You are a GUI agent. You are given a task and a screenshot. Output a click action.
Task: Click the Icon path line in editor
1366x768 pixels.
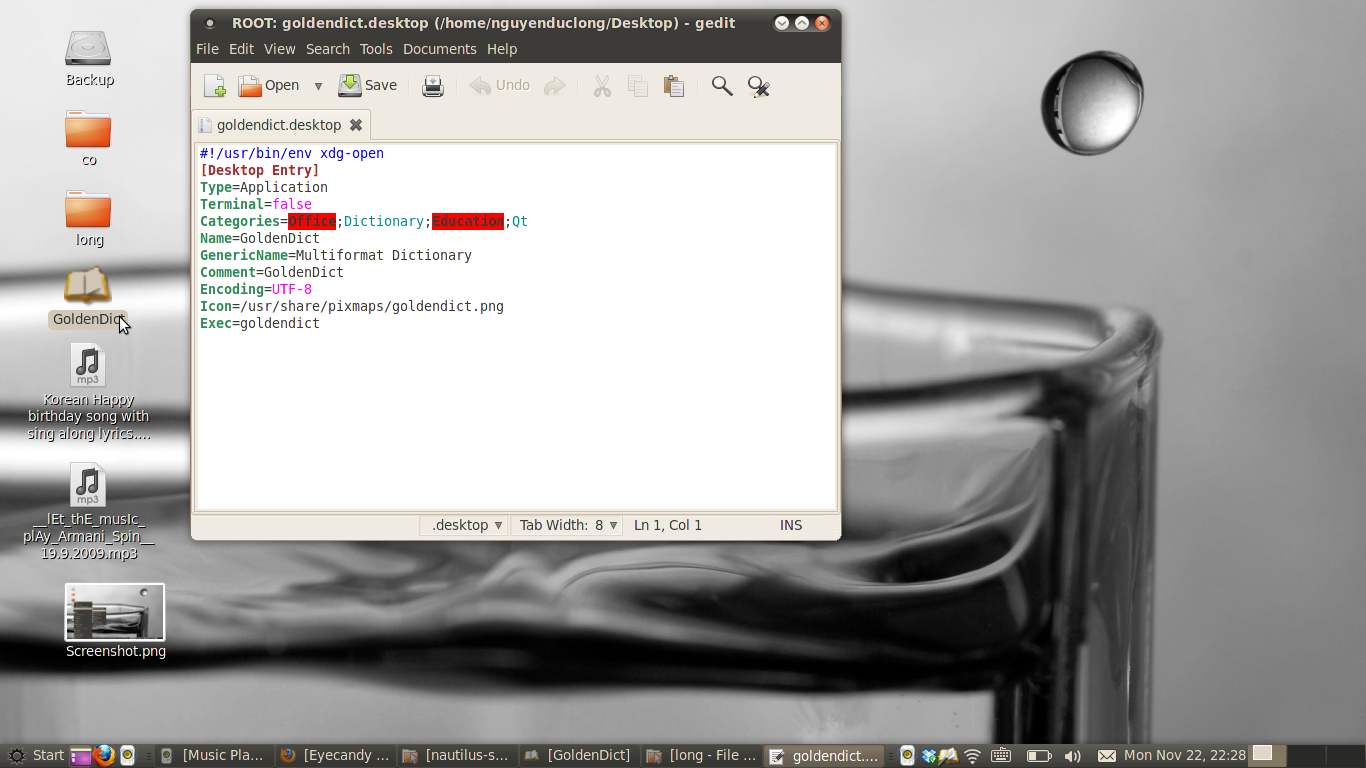click(352, 306)
